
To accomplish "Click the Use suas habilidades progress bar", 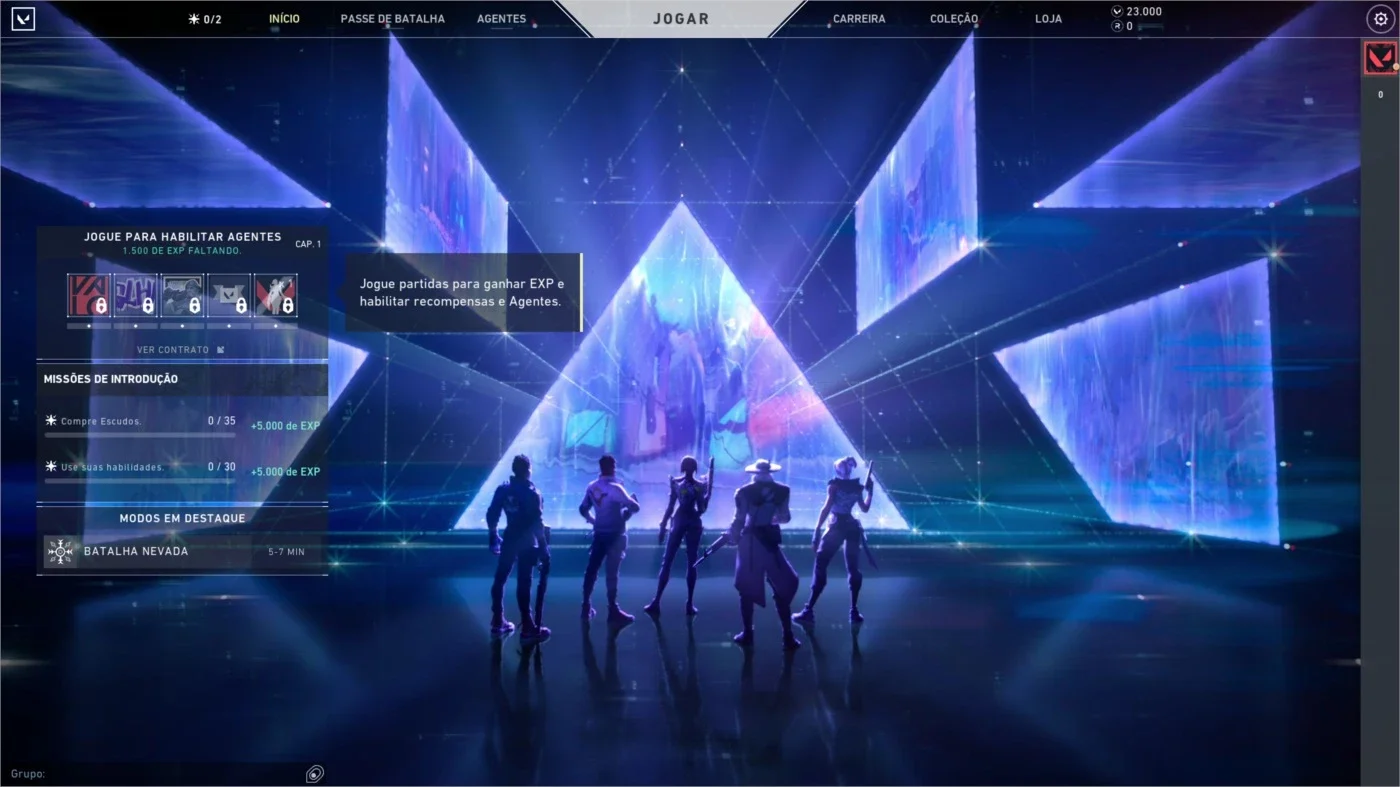I will click(x=140, y=481).
